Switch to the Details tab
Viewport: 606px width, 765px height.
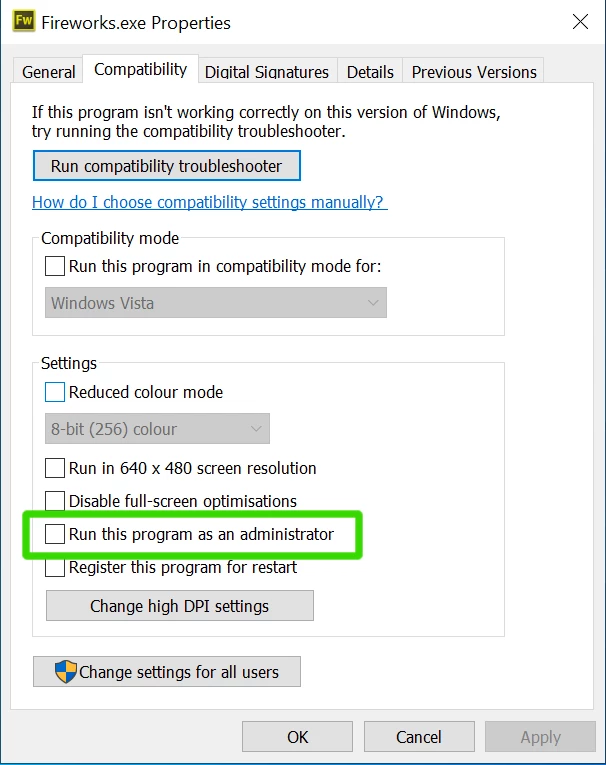pos(370,72)
